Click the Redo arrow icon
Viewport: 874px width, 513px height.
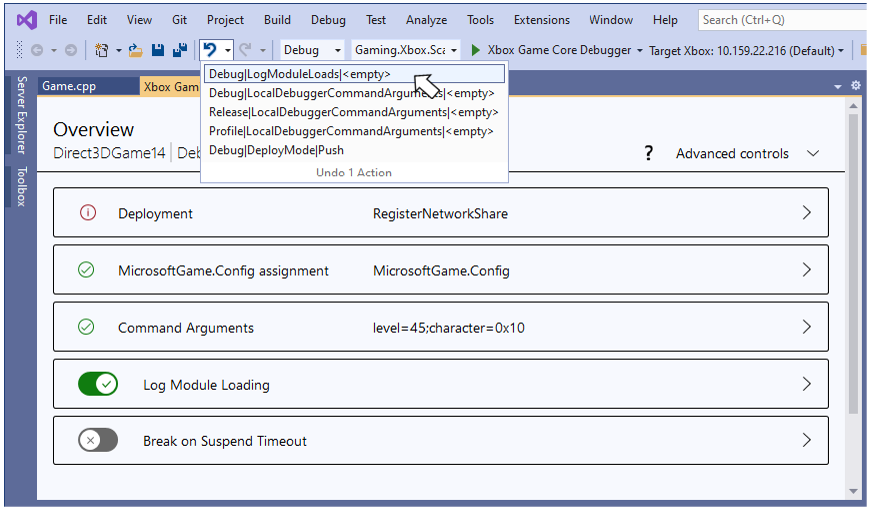[x=245, y=50]
